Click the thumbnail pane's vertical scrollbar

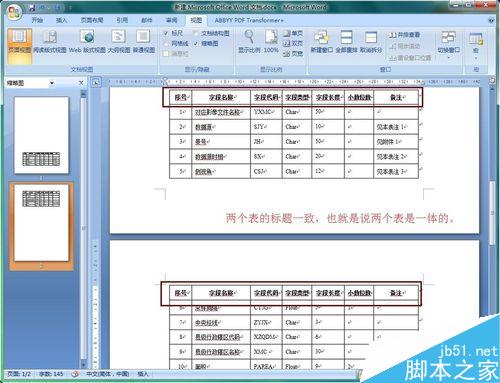[83, 228]
